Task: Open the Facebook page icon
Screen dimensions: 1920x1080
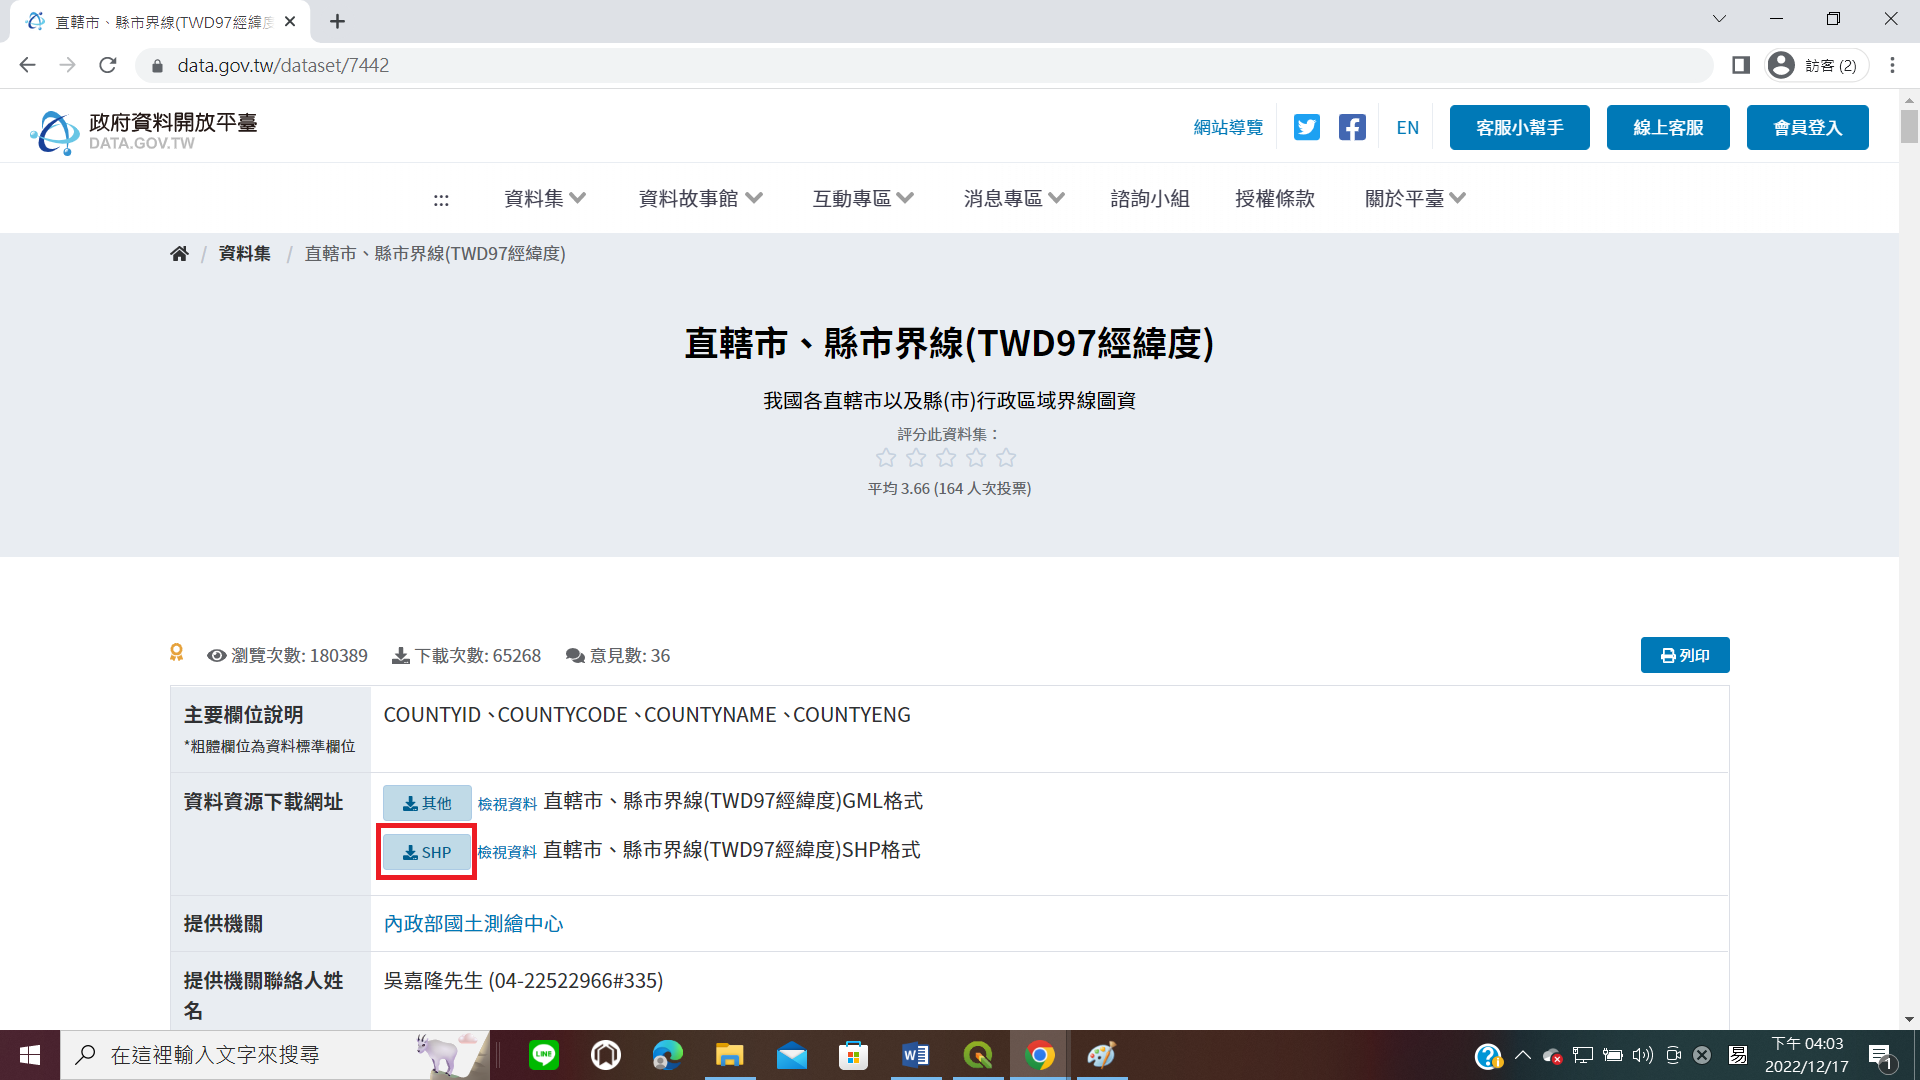Action: click(1352, 127)
